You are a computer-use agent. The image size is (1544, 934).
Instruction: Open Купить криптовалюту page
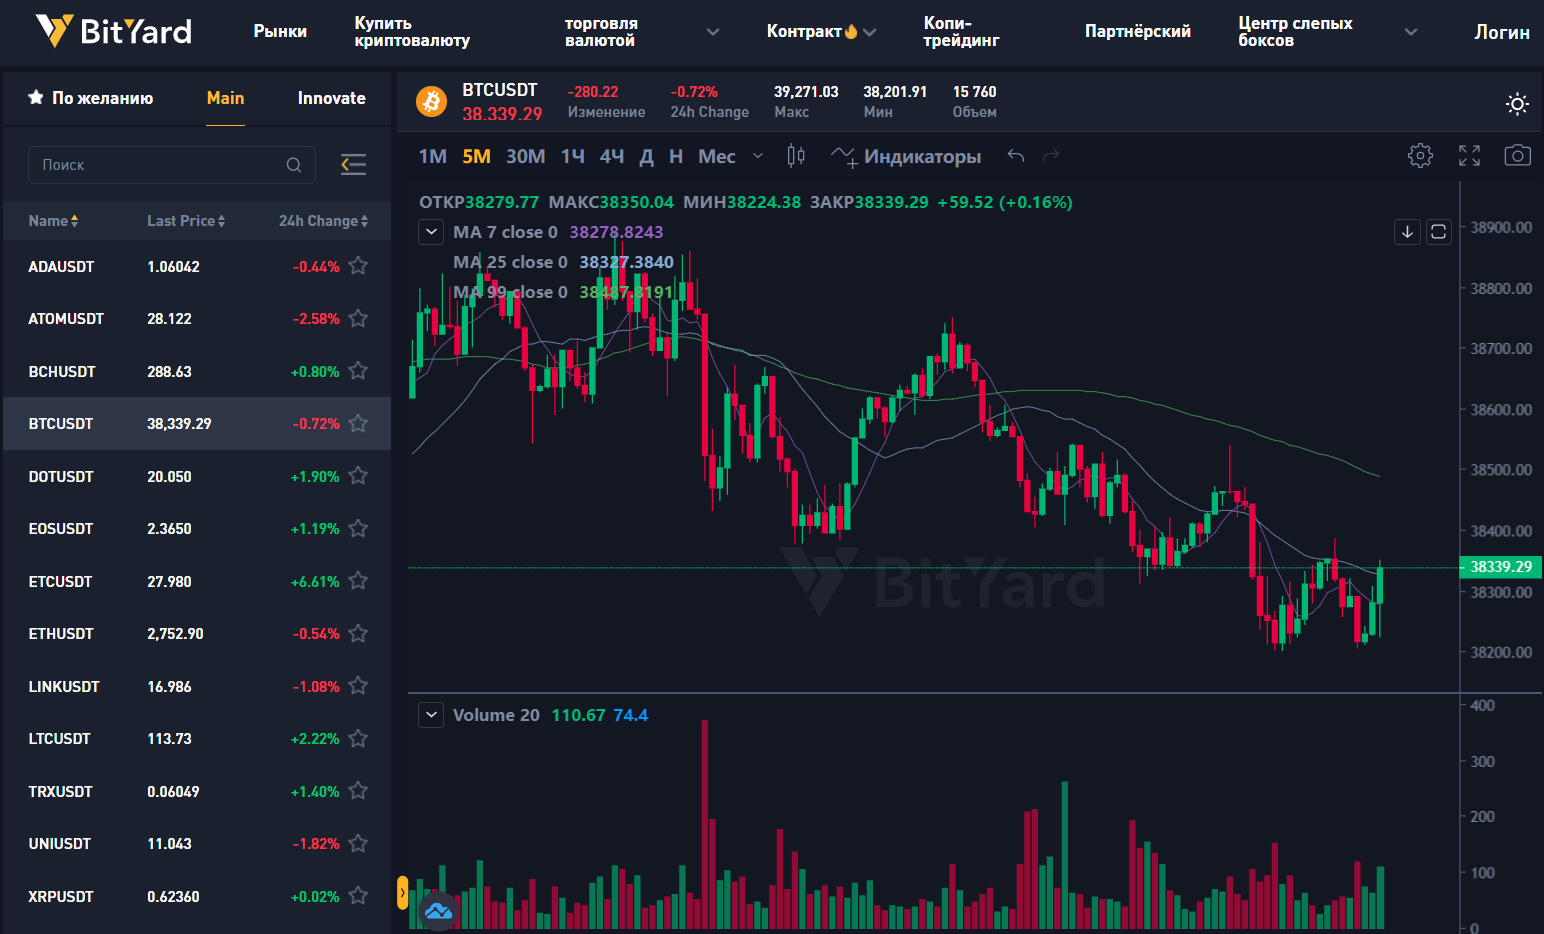pyautogui.click(x=412, y=32)
